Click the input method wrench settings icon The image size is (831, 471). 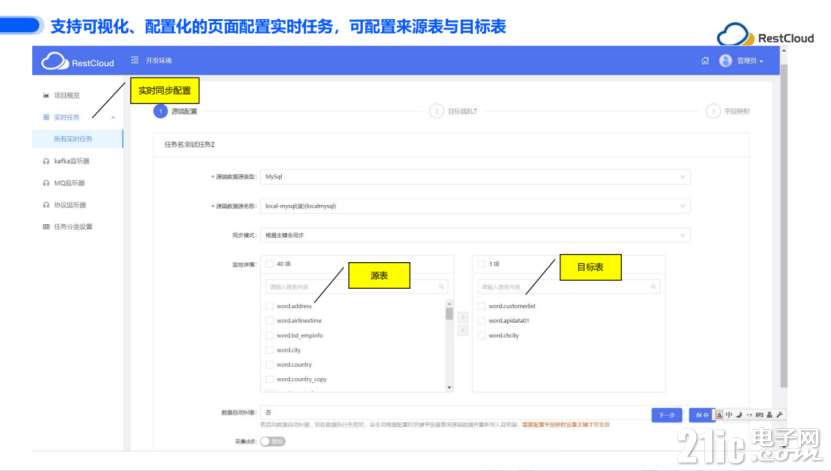pos(780,414)
